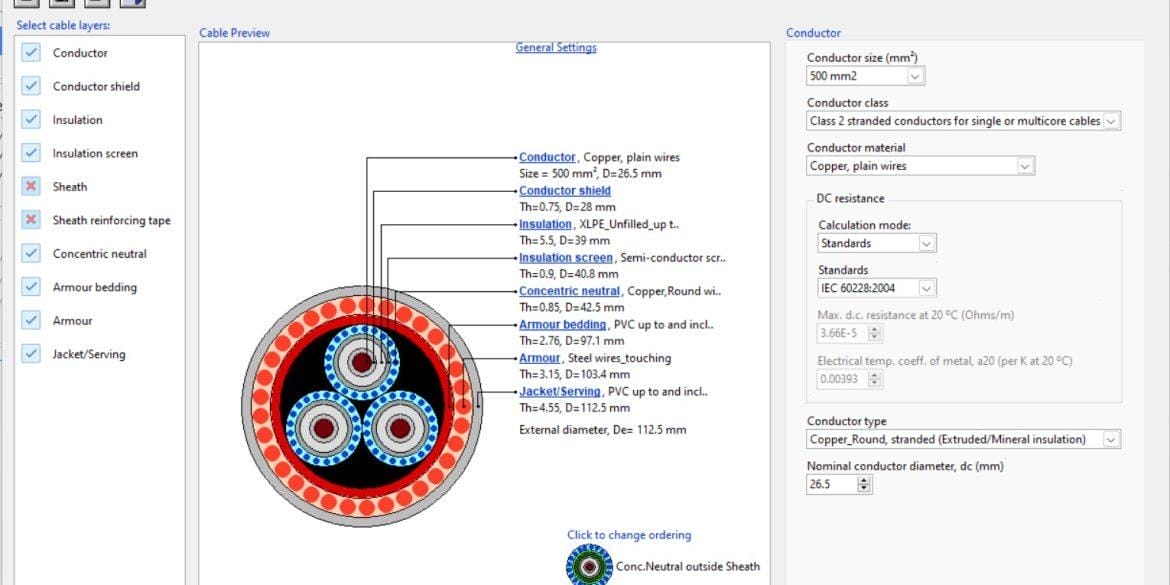Uncheck the Conductor shield layer checkbox
1170x585 pixels.
click(x=32, y=86)
